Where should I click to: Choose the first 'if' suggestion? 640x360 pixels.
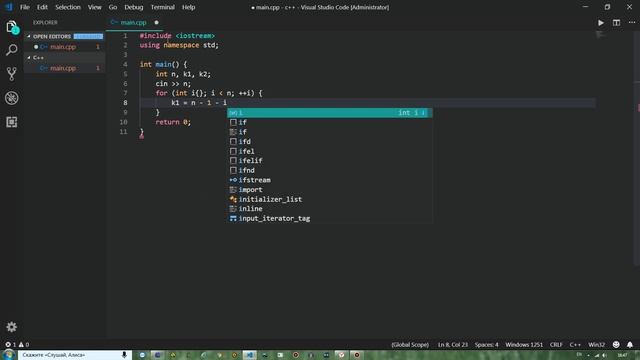[329, 122]
